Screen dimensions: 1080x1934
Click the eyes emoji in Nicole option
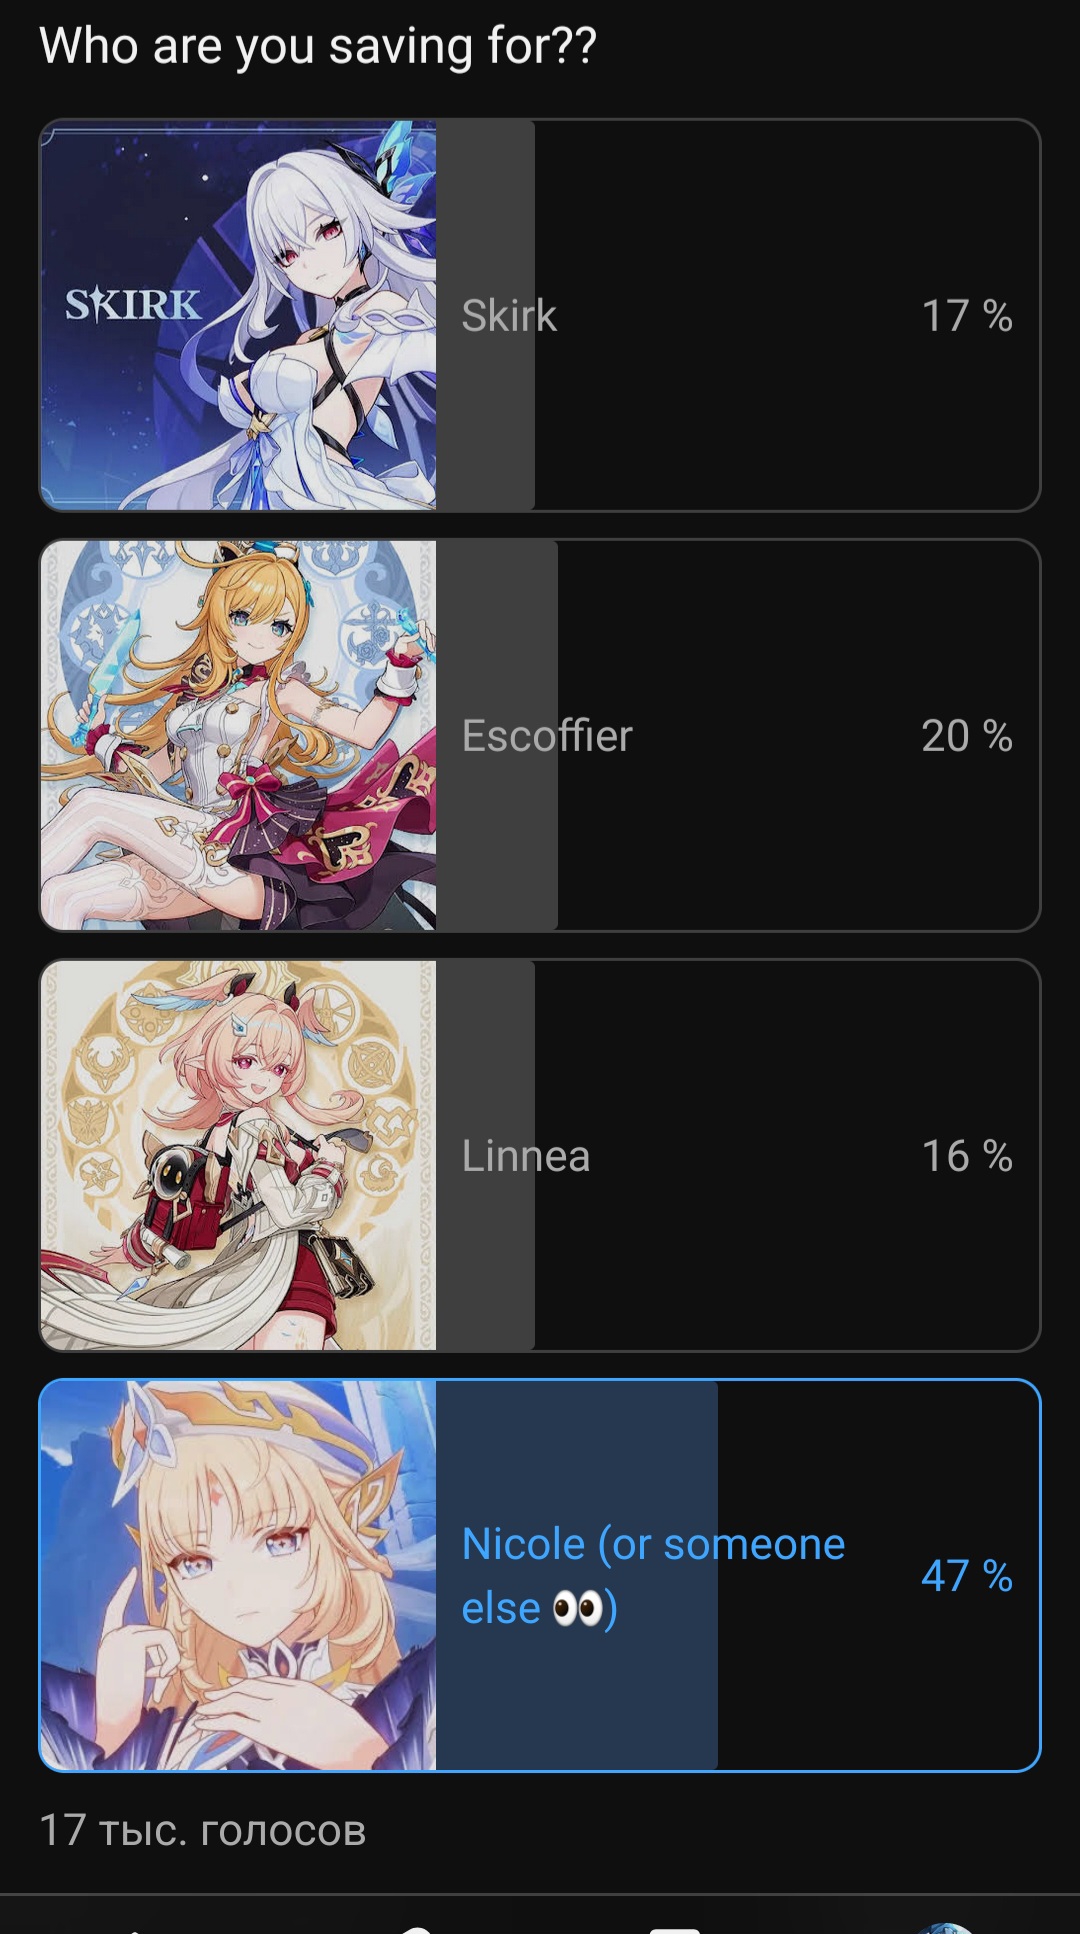point(577,1609)
